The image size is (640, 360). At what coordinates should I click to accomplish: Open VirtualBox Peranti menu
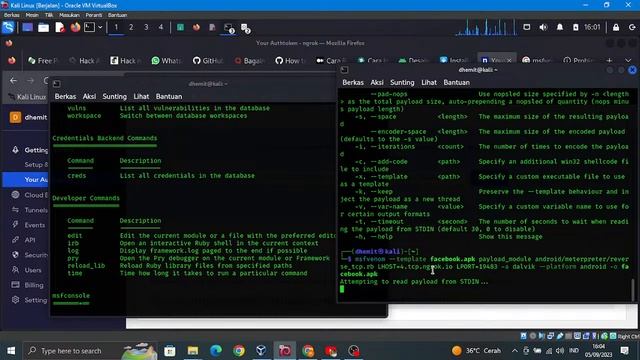[93, 15]
